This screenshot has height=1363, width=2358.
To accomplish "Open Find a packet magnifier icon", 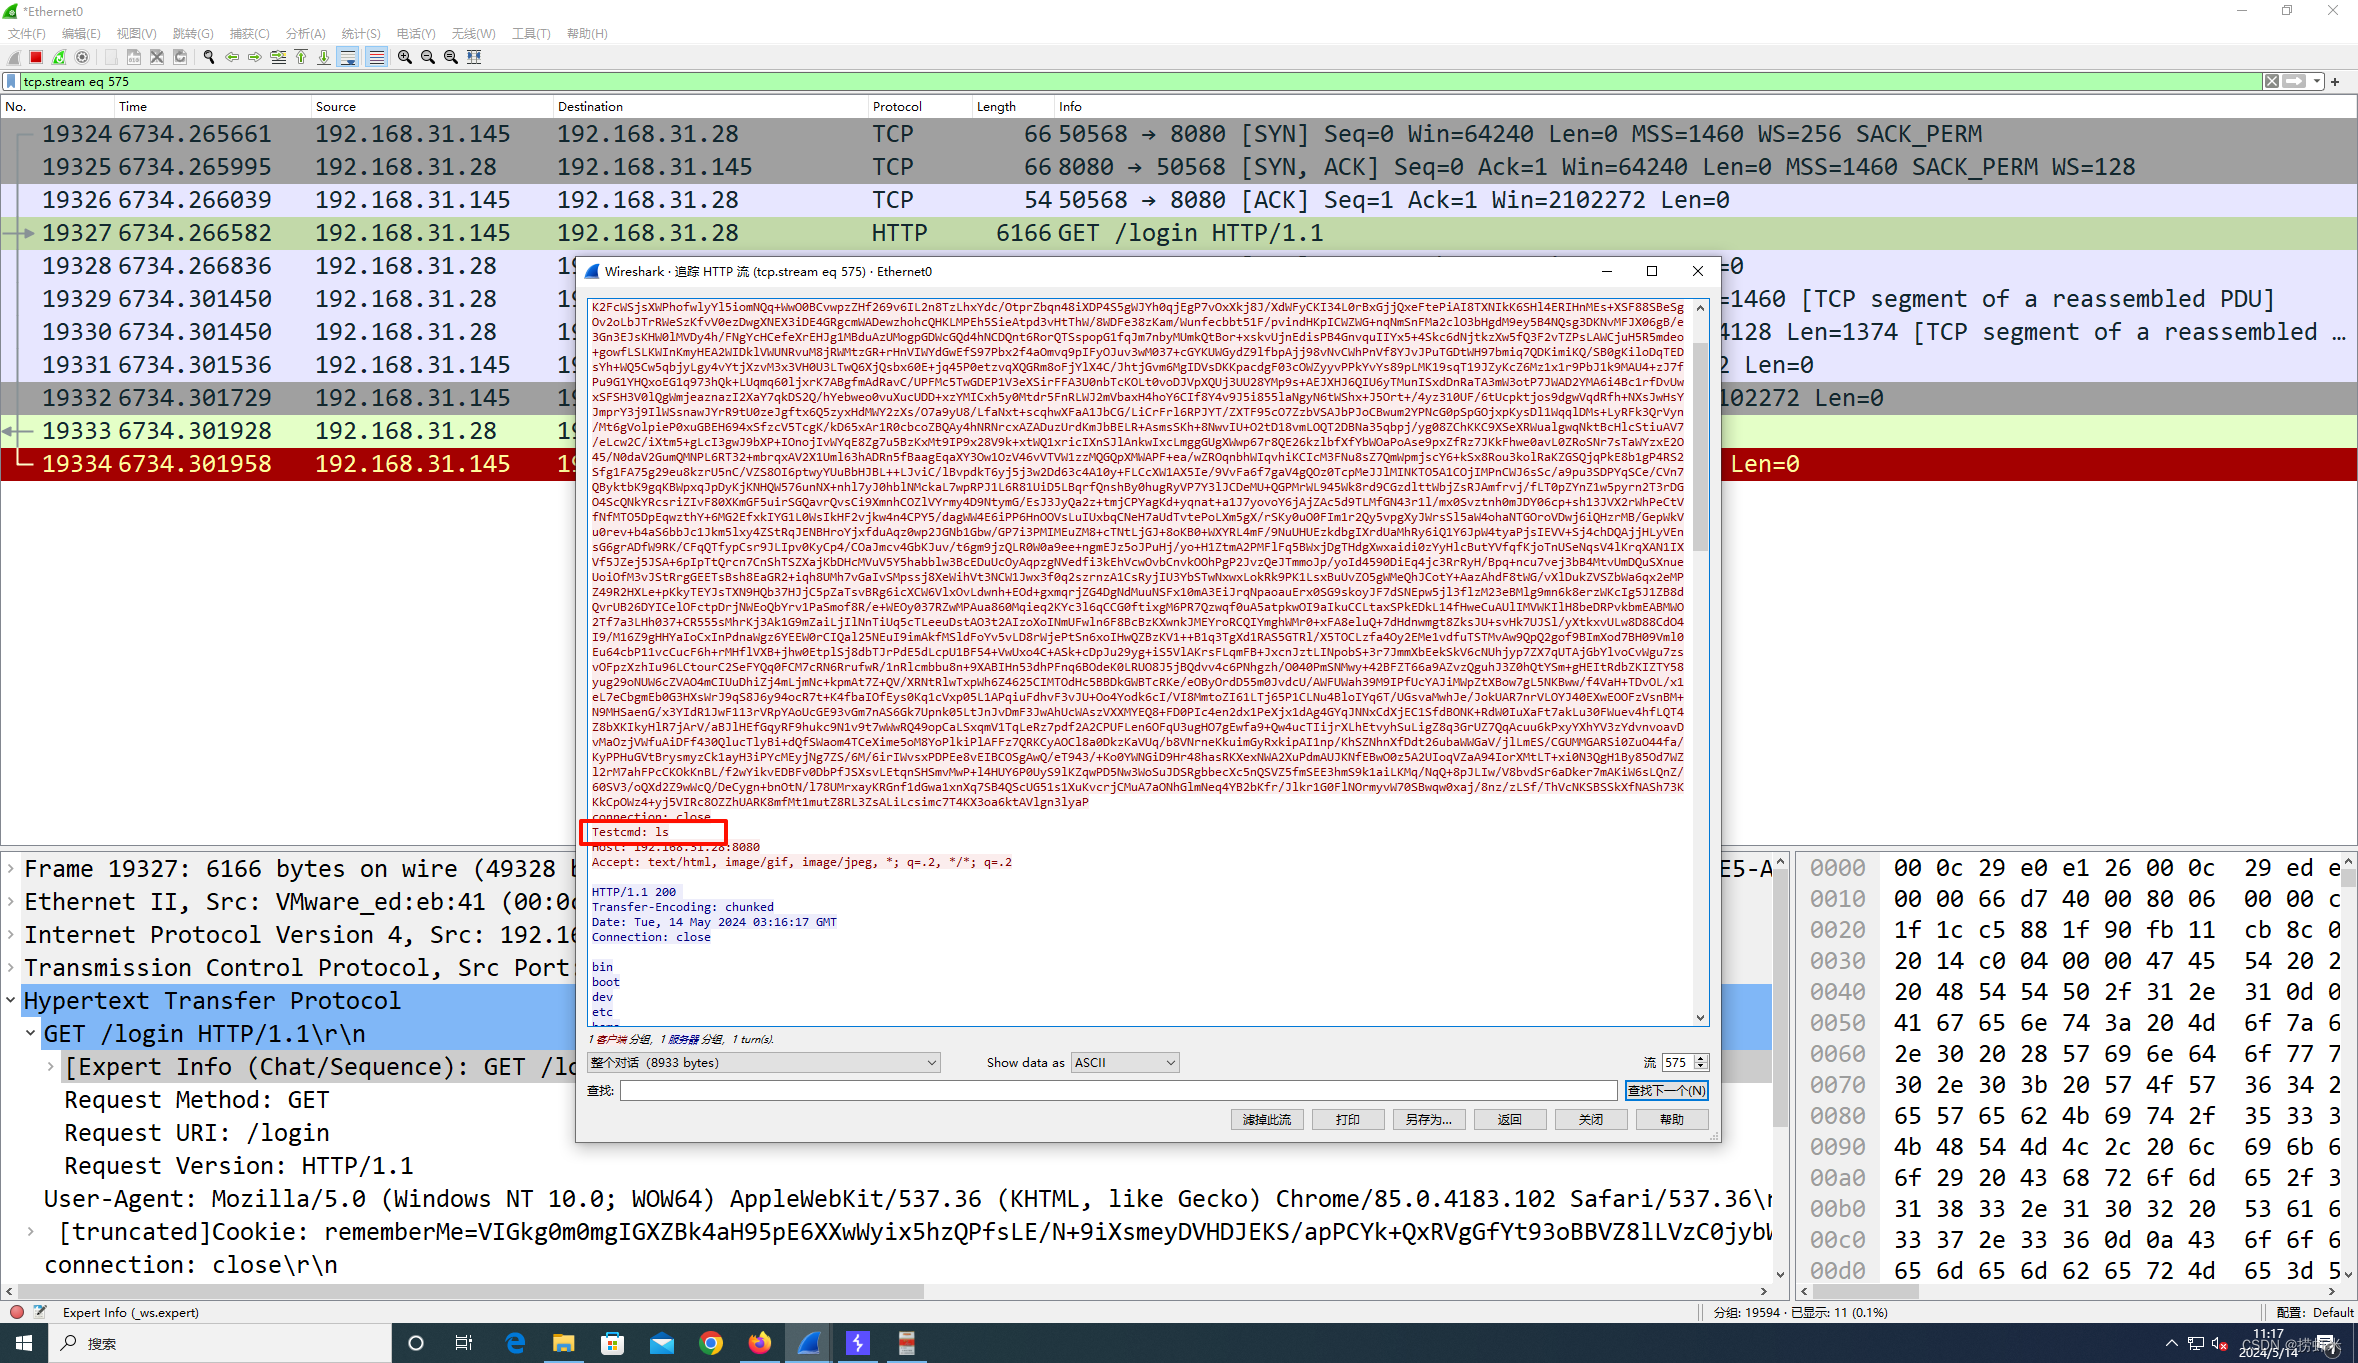I will (x=208, y=57).
